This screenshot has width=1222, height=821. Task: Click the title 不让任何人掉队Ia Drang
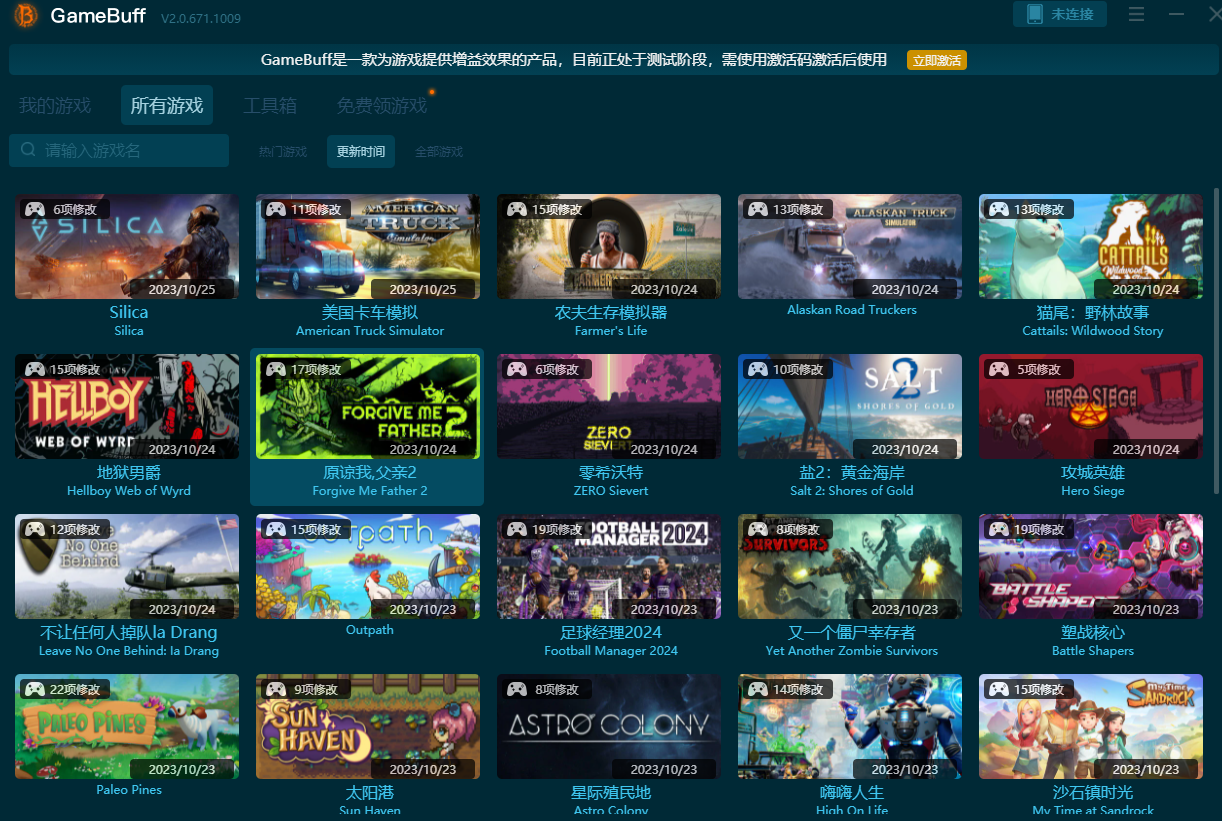point(128,632)
